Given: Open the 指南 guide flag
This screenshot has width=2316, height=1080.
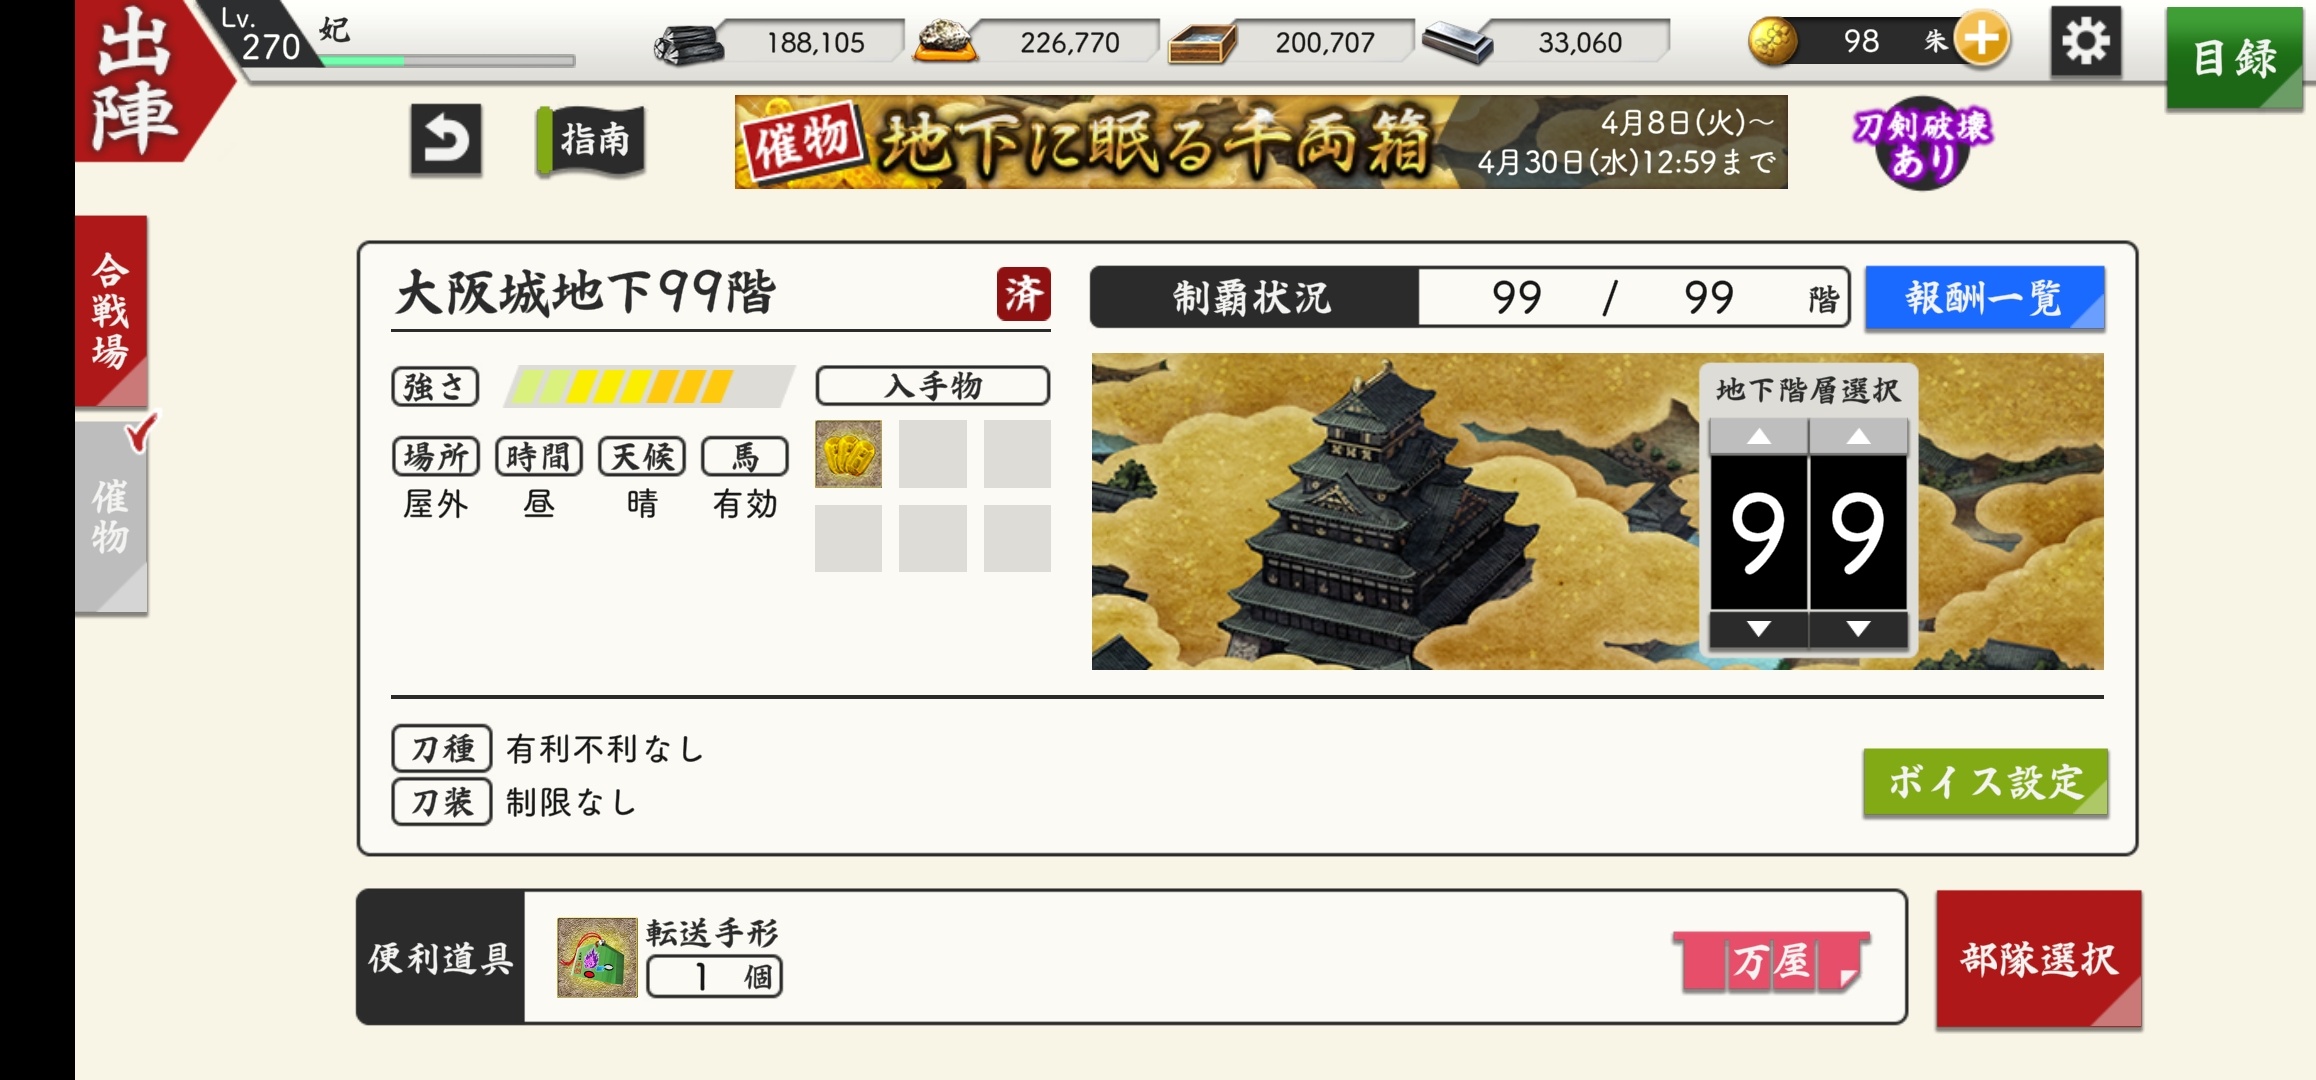Looking at the screenshot, I should pyautogui.click(x=592, y=140).
